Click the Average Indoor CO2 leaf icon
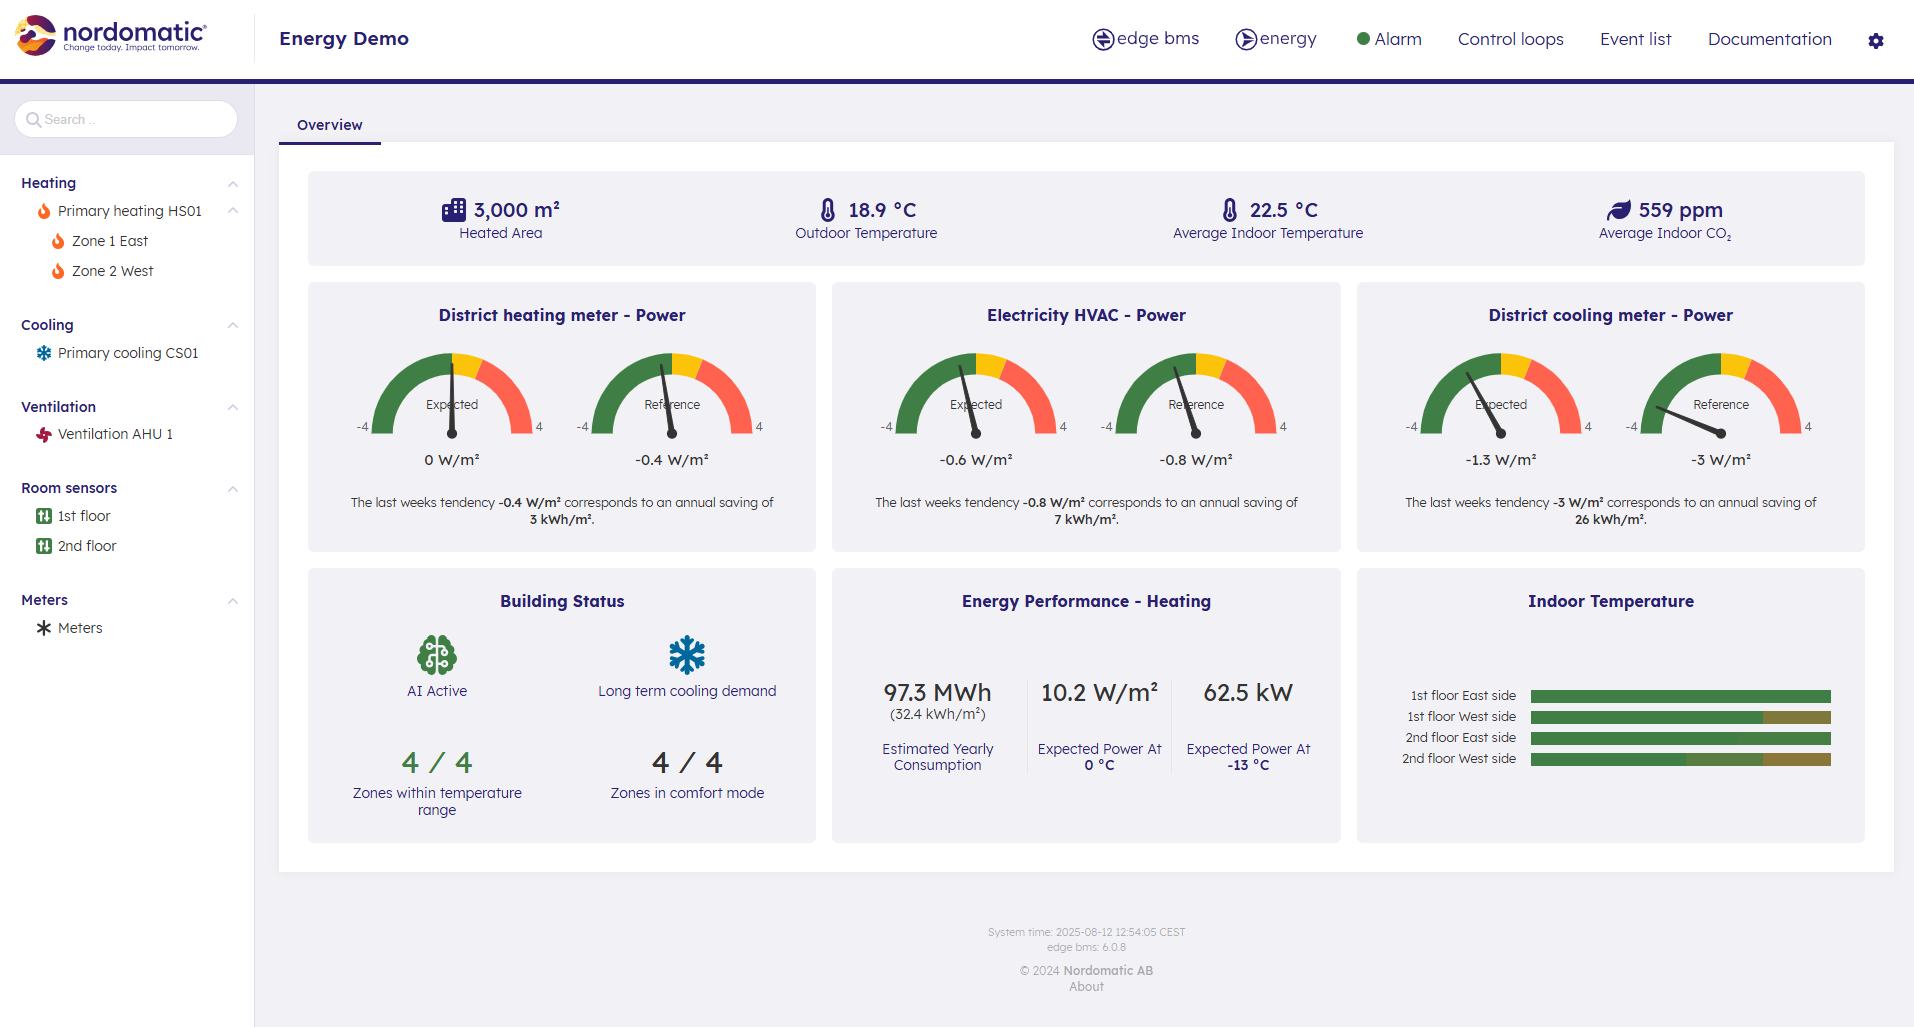The height and width of the screenshot is (1027, 1914). click(1618, 210)
